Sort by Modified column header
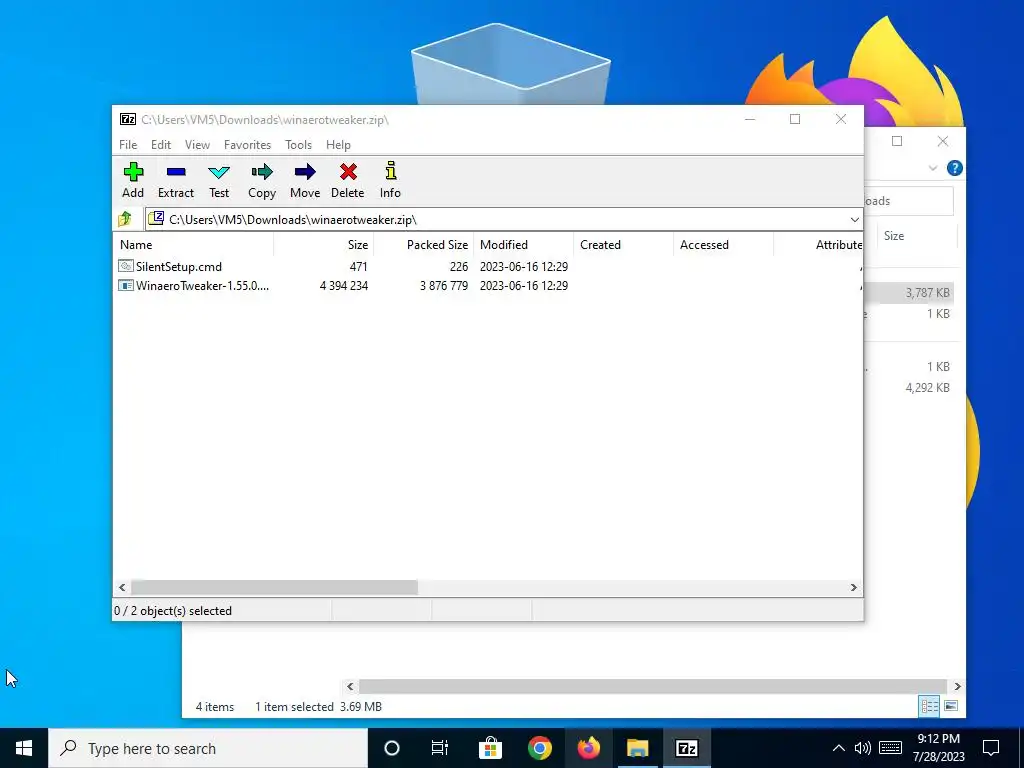The height and width of the screenshot is (768, 1024). tap(523, 245)
